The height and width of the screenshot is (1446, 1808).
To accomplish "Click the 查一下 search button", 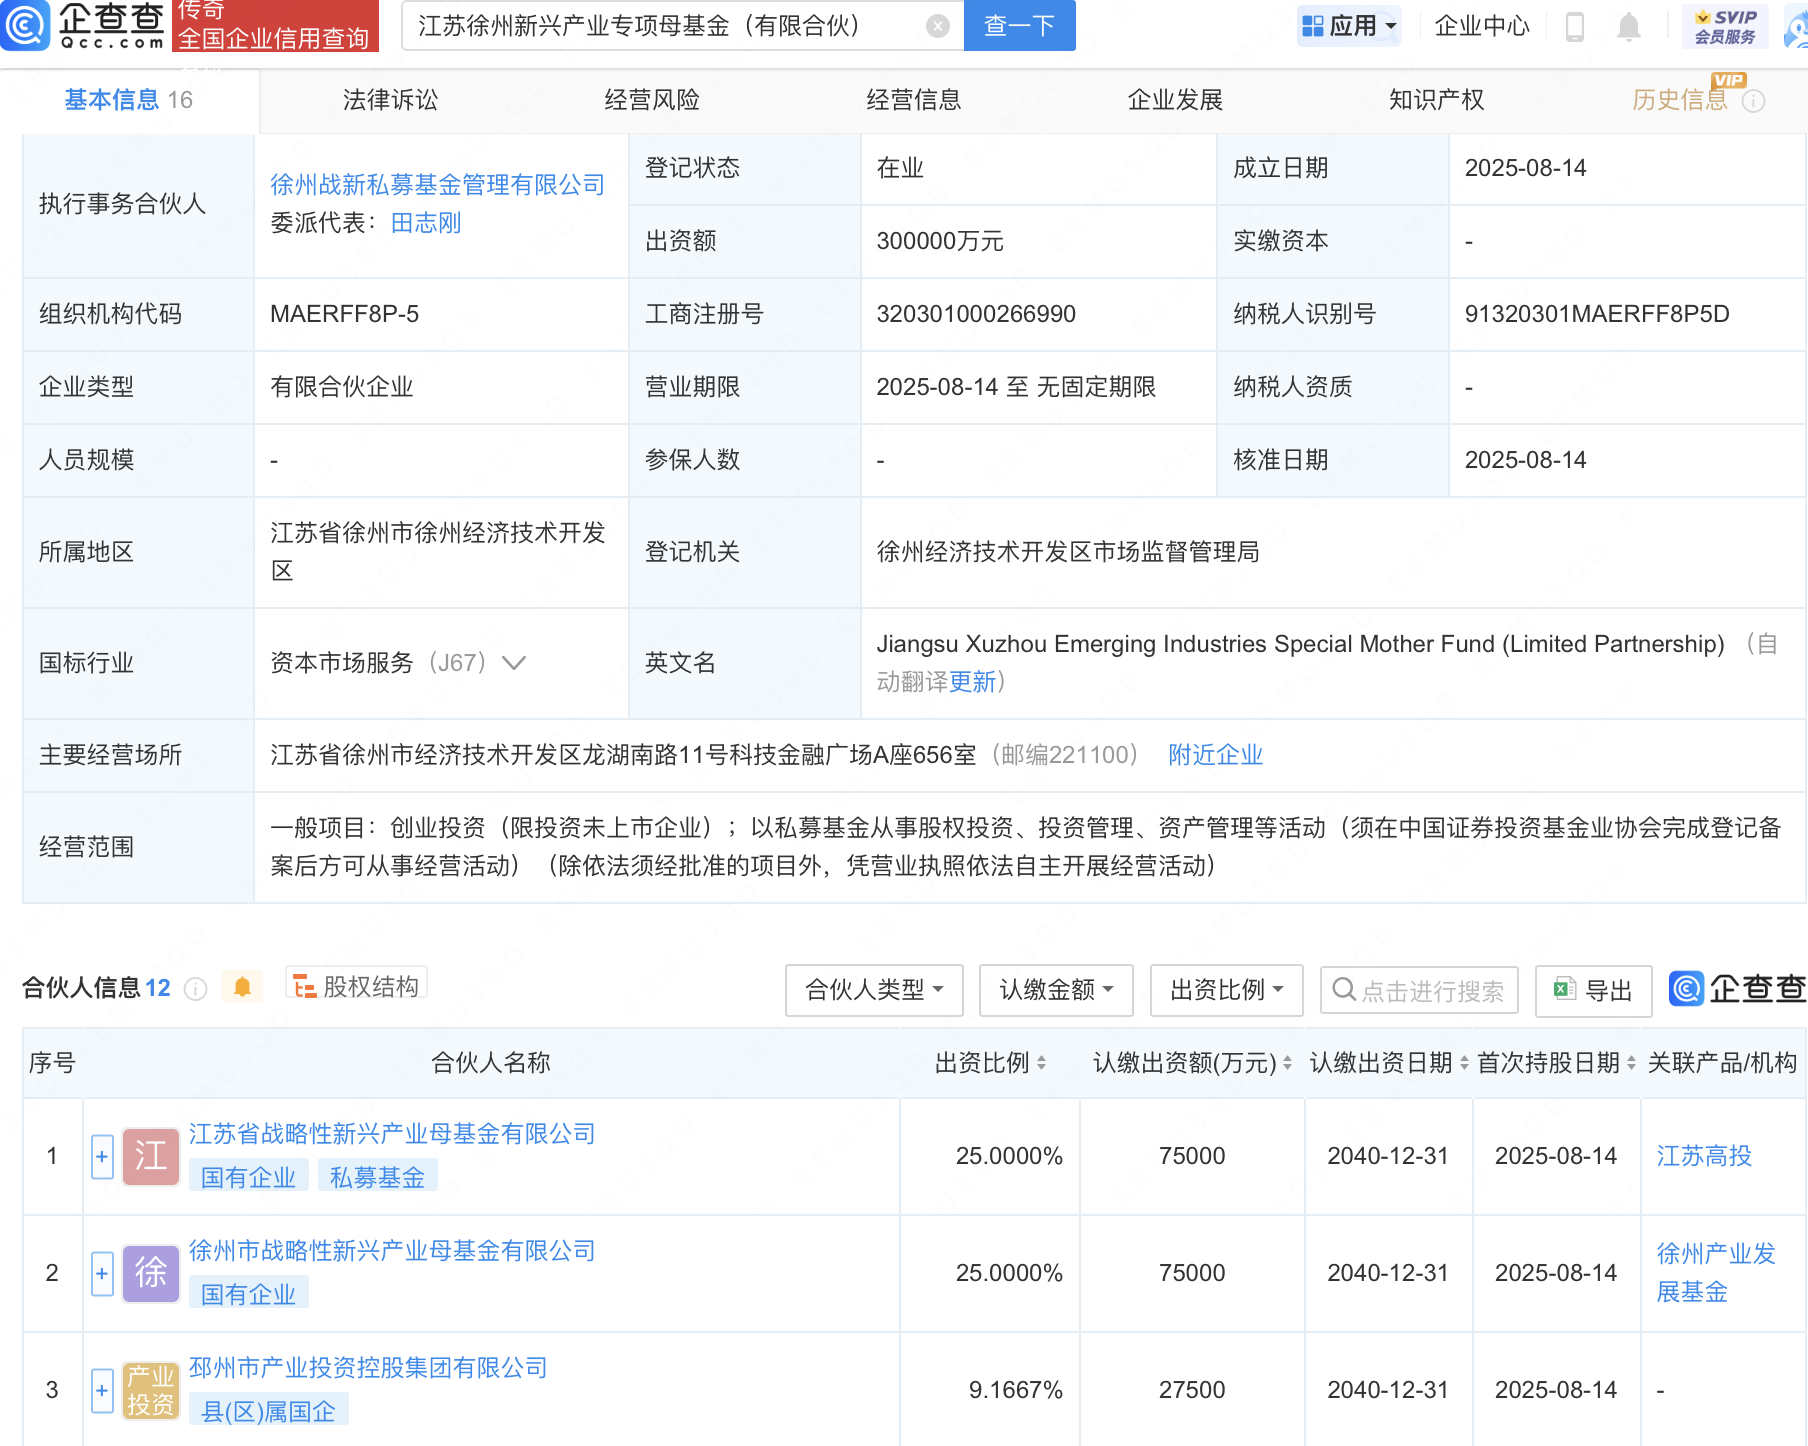I will 1019,26.
